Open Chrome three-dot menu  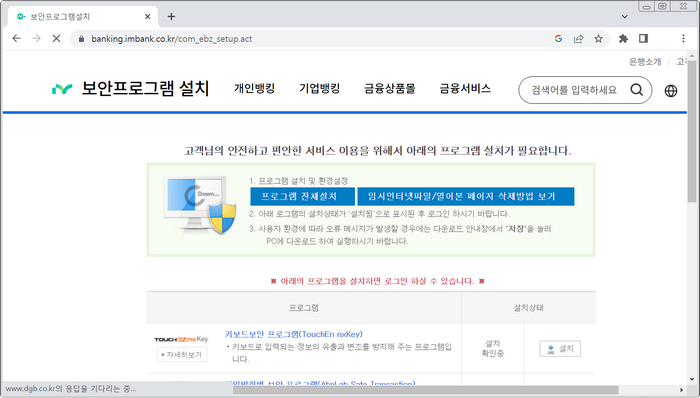[683, 39]
